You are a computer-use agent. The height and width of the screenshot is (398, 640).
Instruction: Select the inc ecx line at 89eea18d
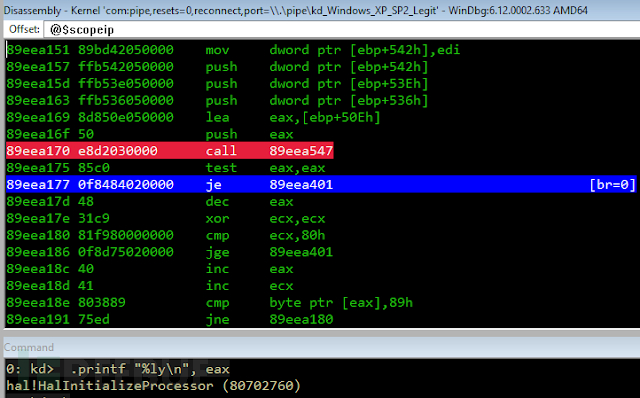tap(150, 286)
